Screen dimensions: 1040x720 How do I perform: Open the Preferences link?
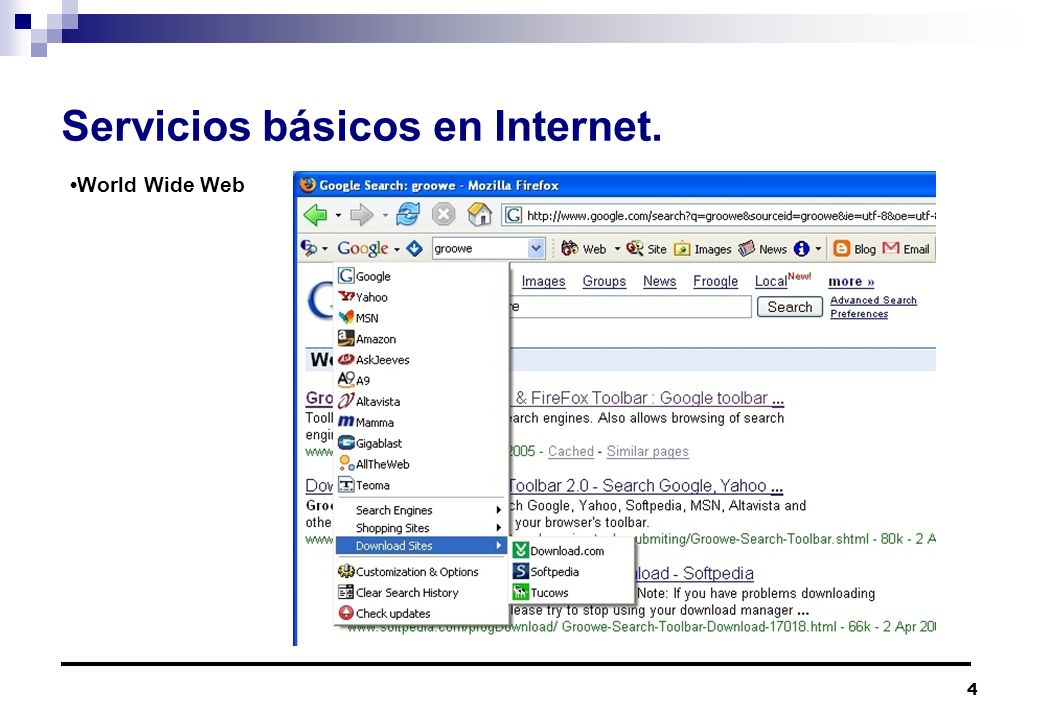[x=859, y=314]
